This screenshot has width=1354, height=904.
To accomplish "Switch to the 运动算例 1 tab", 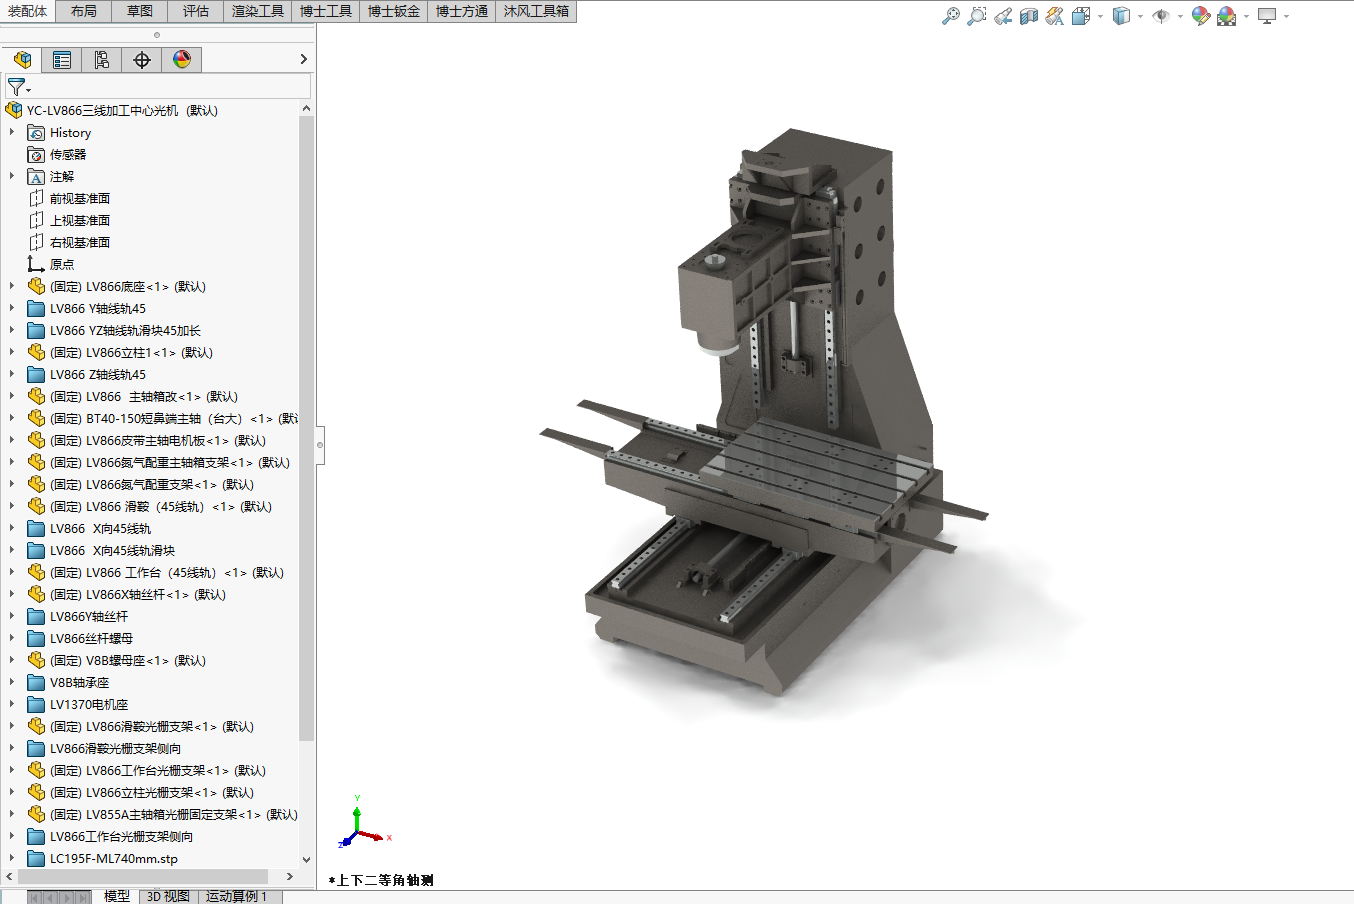I will tap(237, 897).
